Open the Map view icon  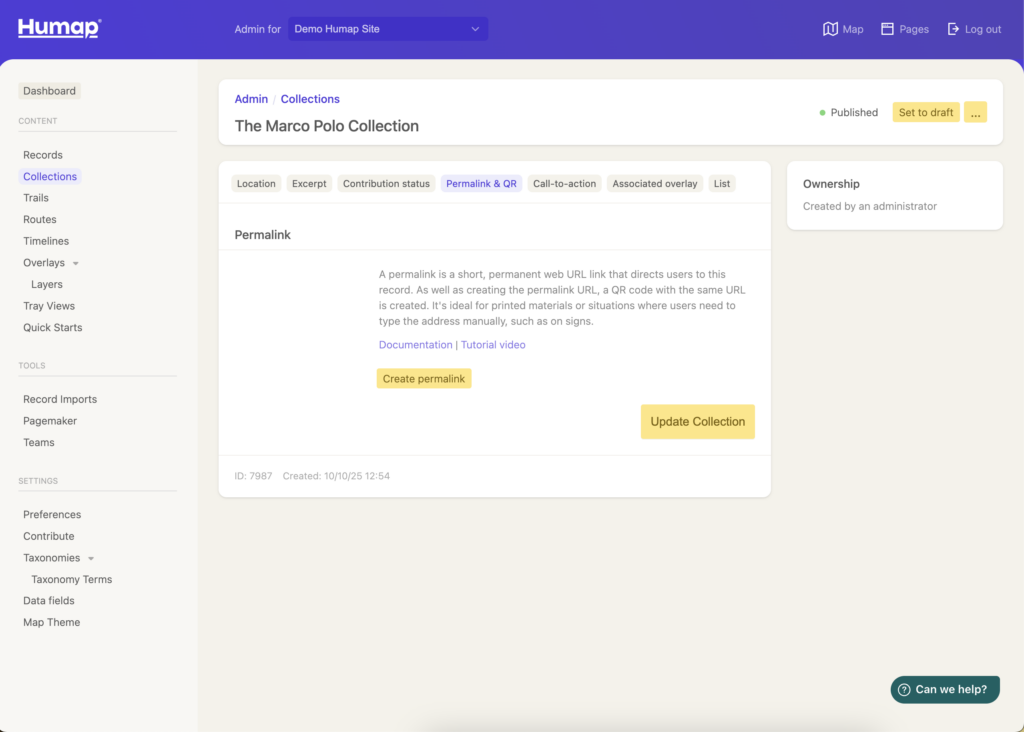[830, 29]
